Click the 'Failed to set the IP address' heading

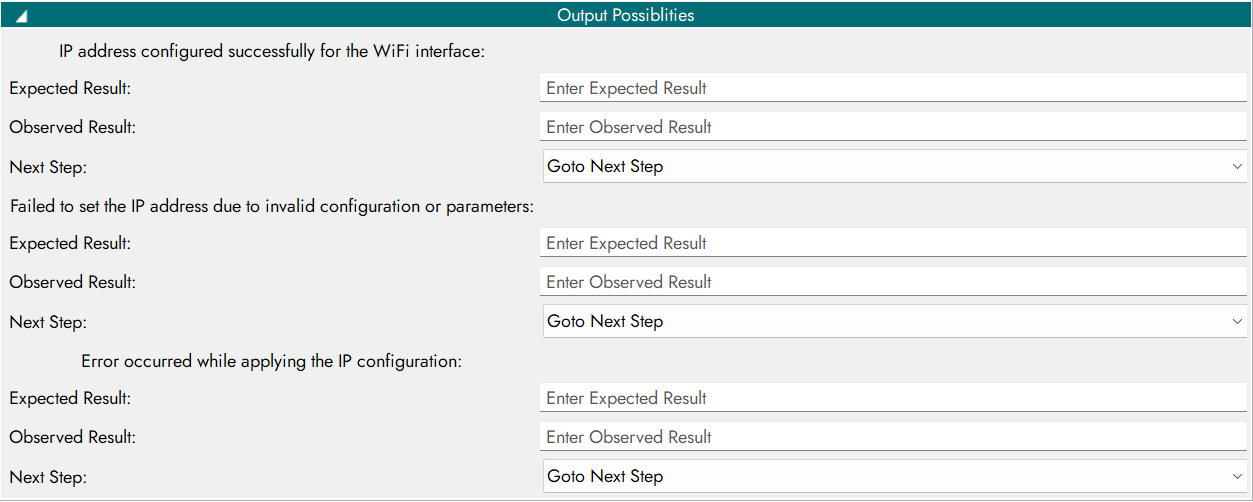click(272, 206)
